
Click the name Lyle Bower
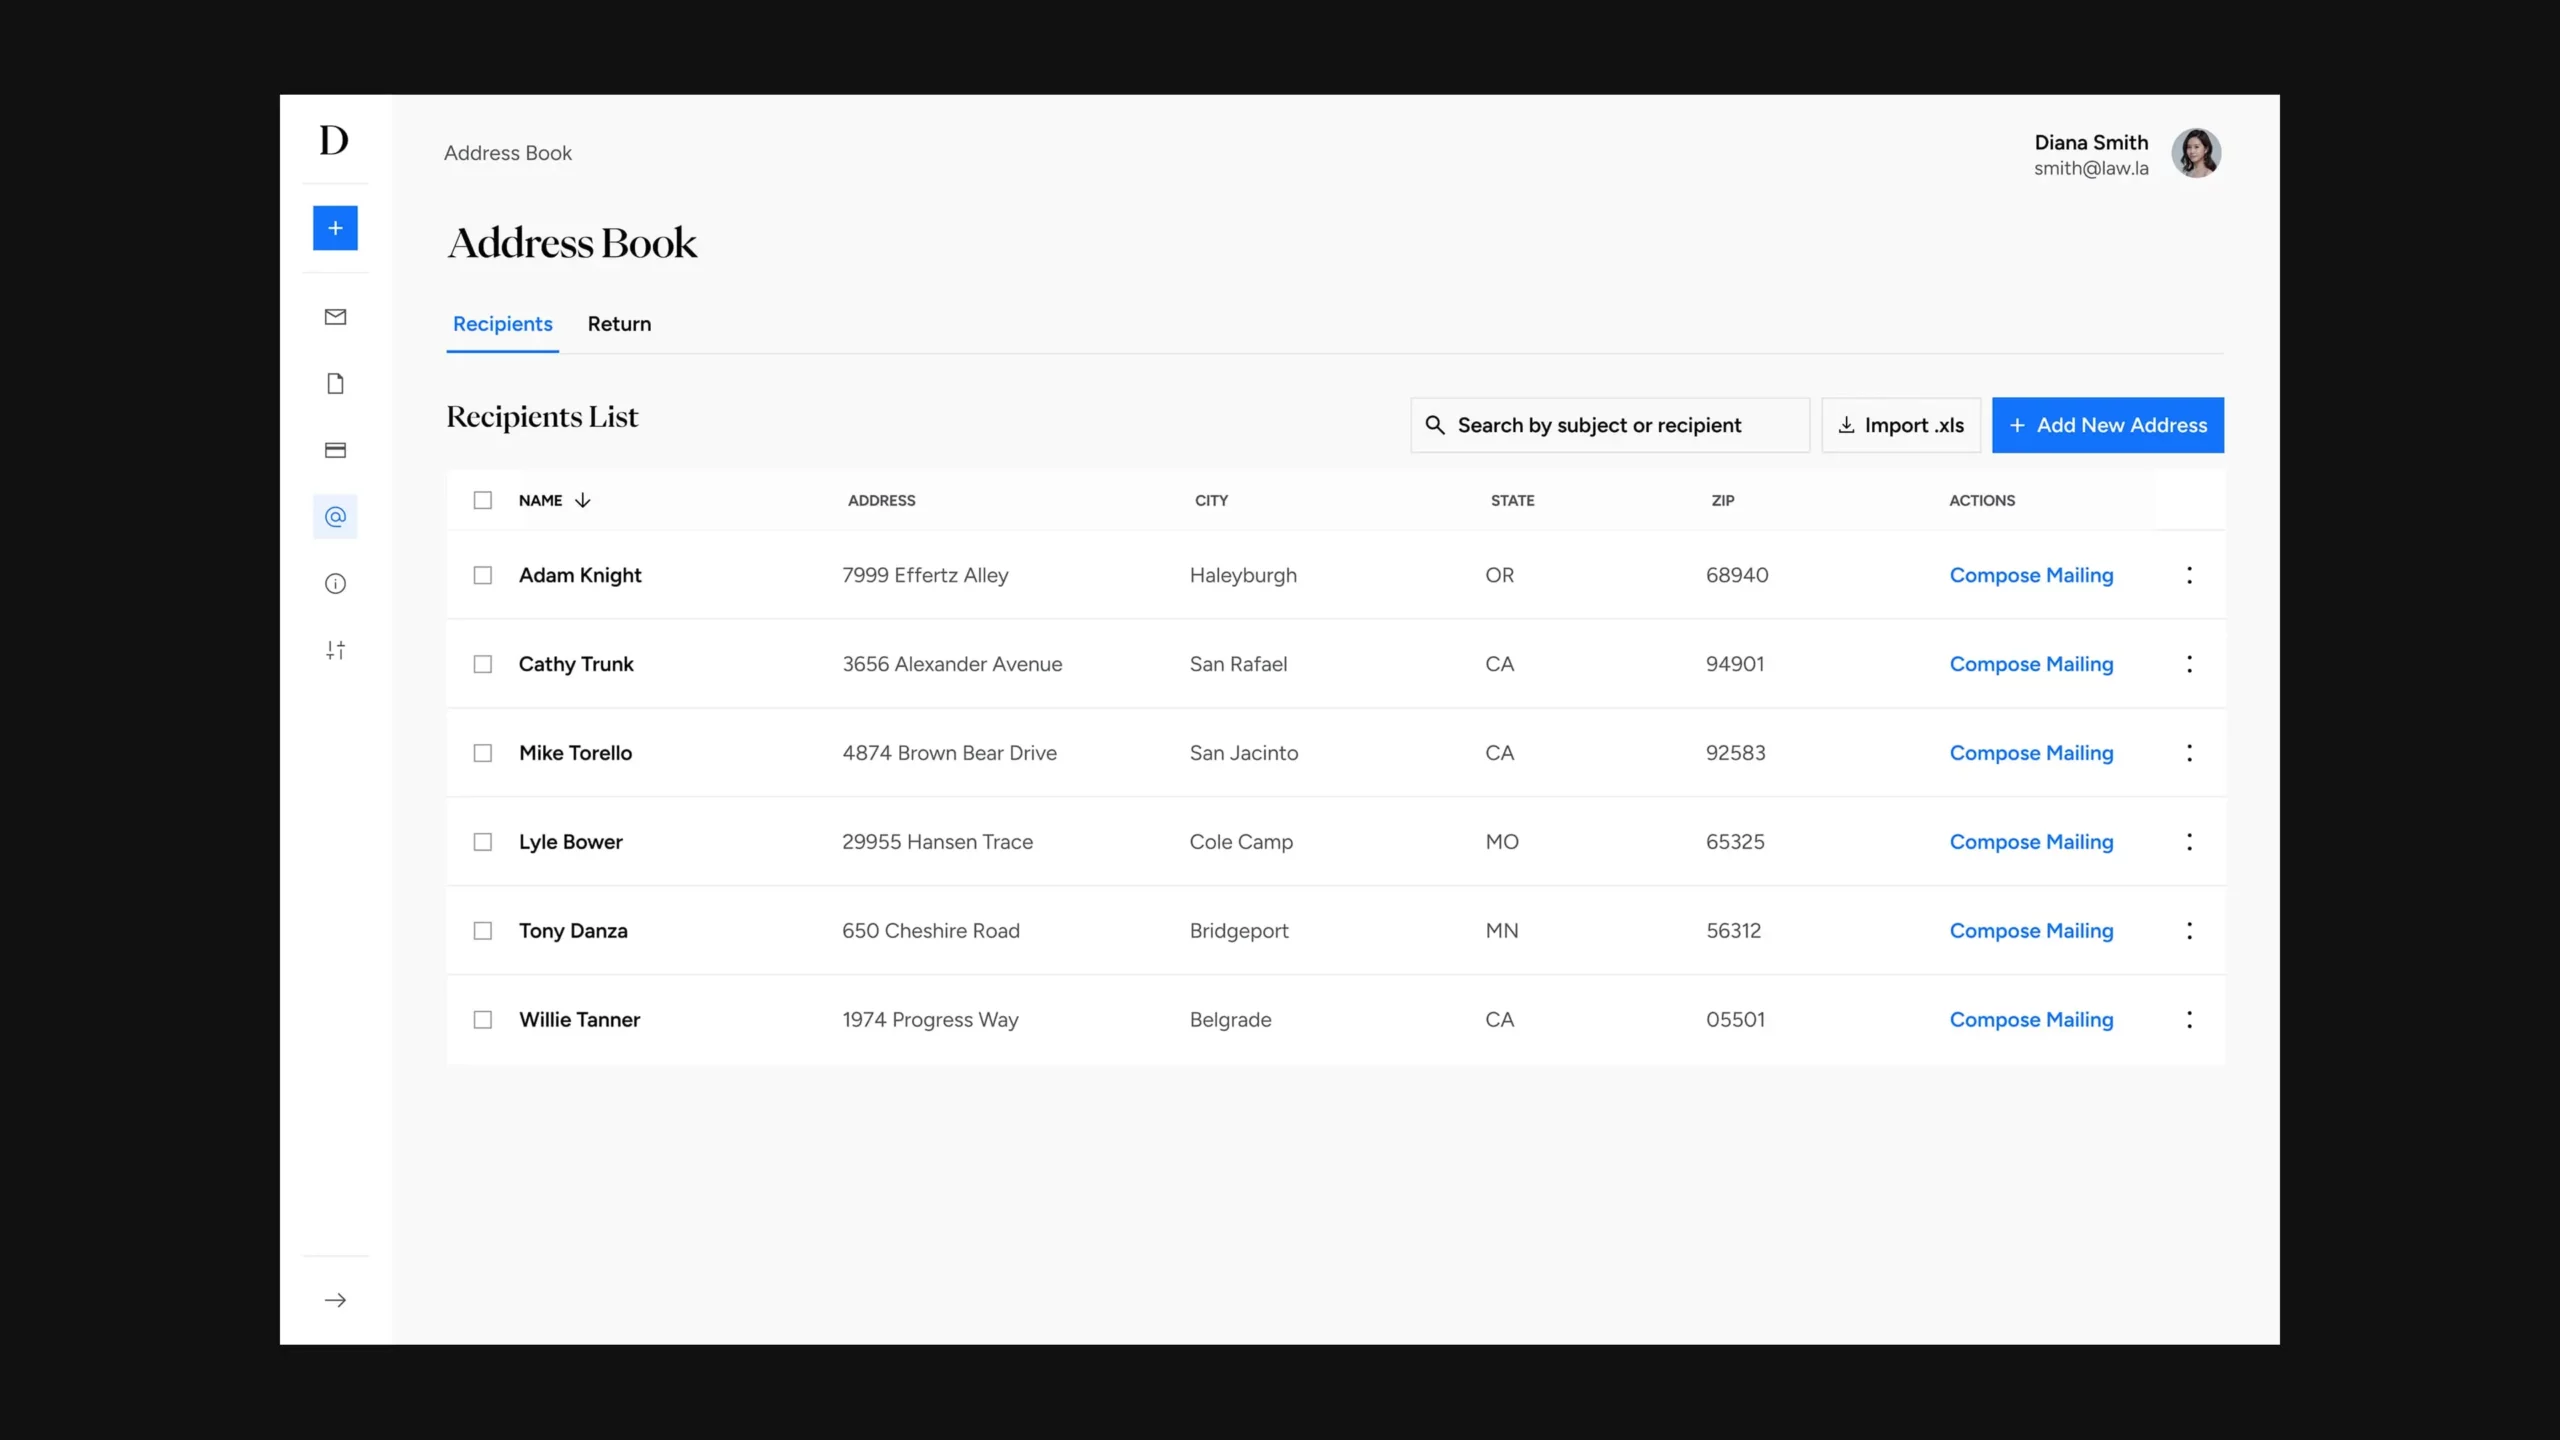pos(570,842)
